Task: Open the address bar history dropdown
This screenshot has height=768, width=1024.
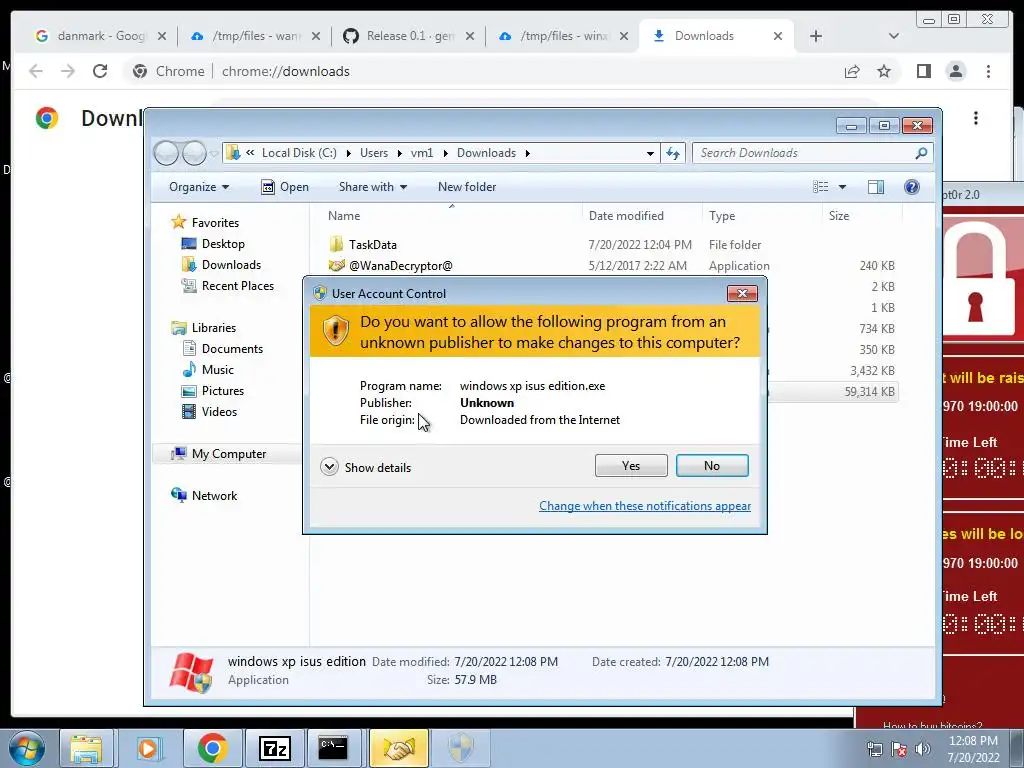Action: coord(650,153)
